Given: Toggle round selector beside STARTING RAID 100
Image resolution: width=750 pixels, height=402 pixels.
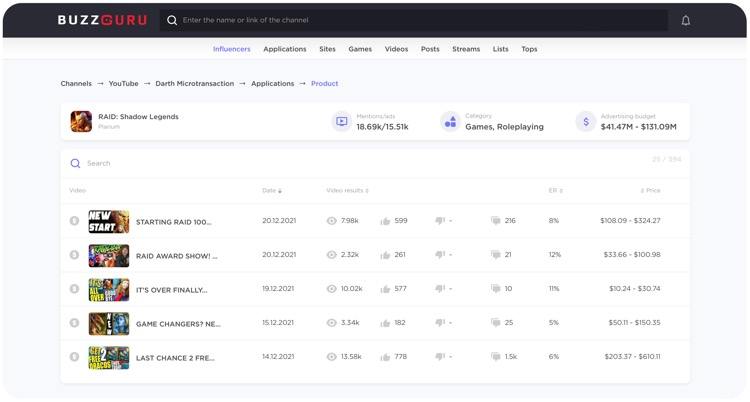Looking at the screenshot, I should 74,221.
